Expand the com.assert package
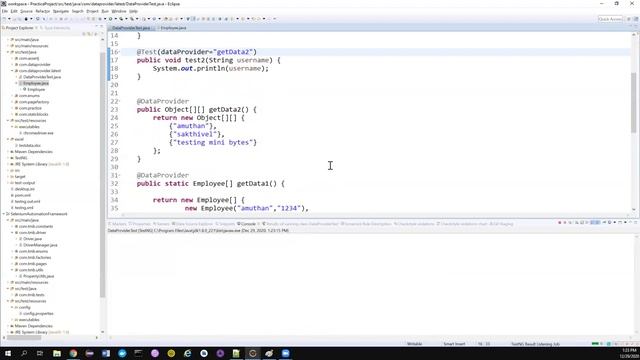This screenshot has height=360, width=640. (12, 58)
